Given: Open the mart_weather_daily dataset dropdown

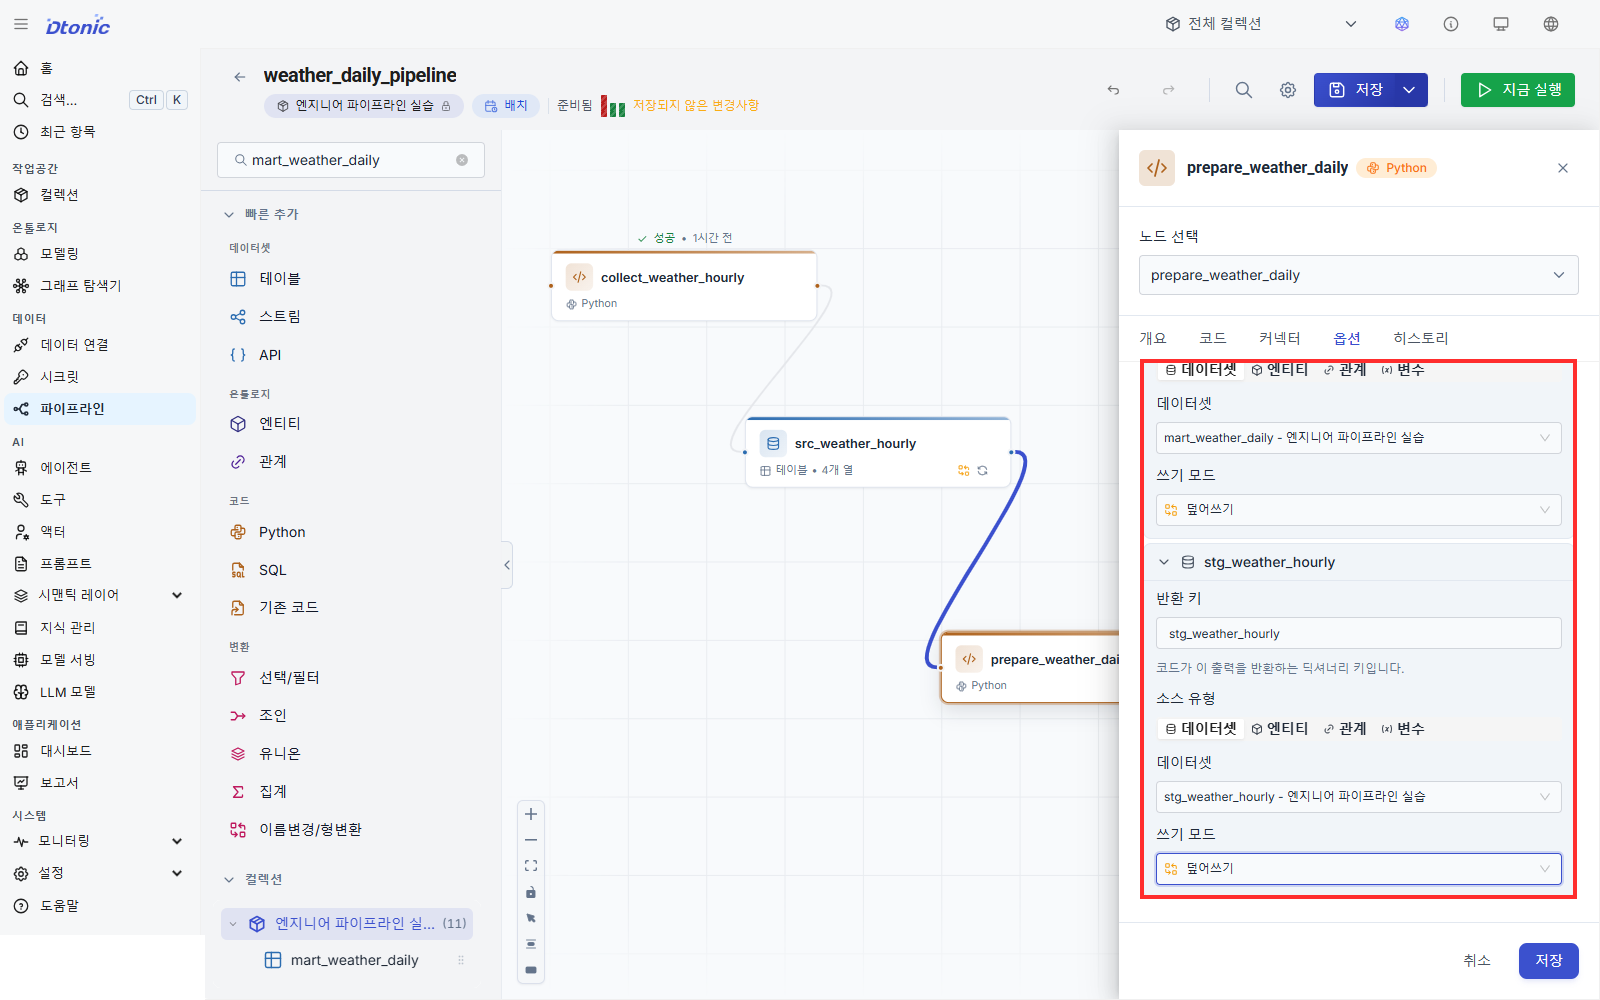Looking at the screenshot, I should [1358, 438].
